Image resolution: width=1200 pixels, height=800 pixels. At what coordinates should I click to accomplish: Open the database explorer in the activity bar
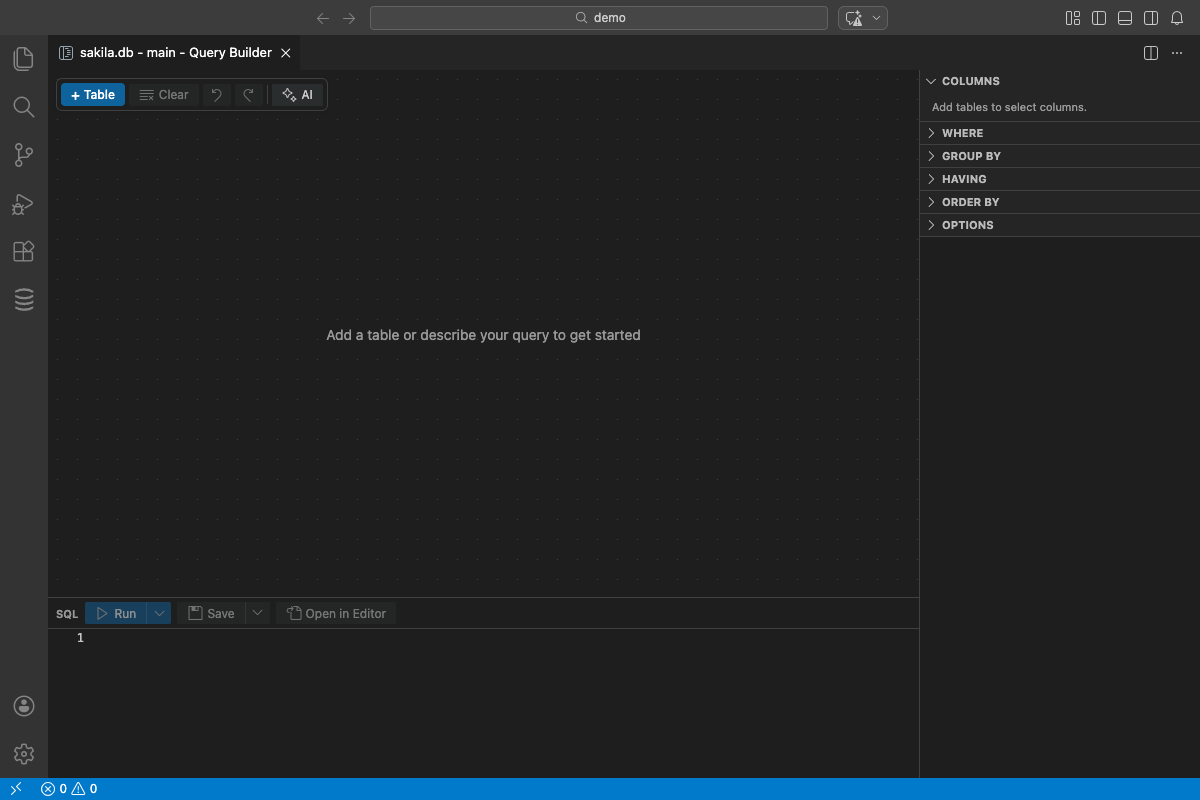pos(23,299)
